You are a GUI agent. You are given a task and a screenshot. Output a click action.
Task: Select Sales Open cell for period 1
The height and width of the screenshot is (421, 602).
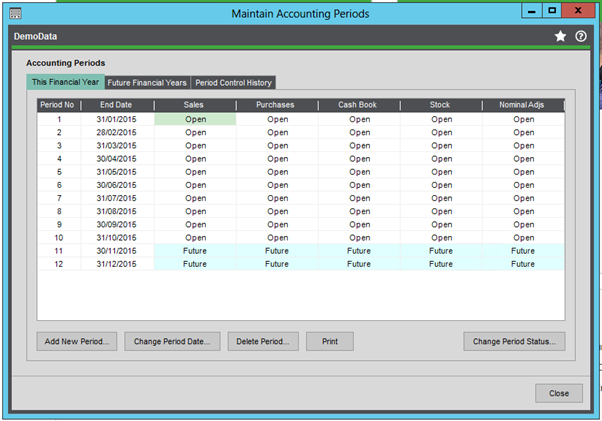(x=195, y=119)
